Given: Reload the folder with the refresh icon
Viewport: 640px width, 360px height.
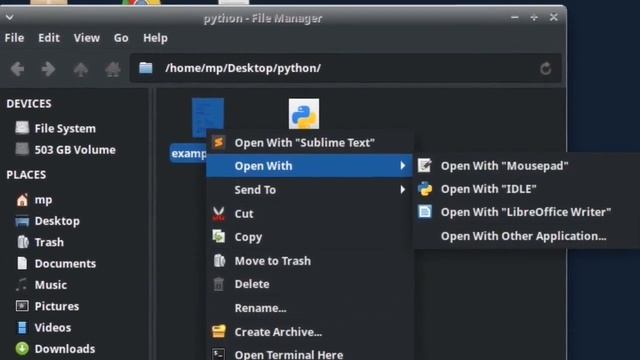Looking at the screenshot, I should (545, 68).
